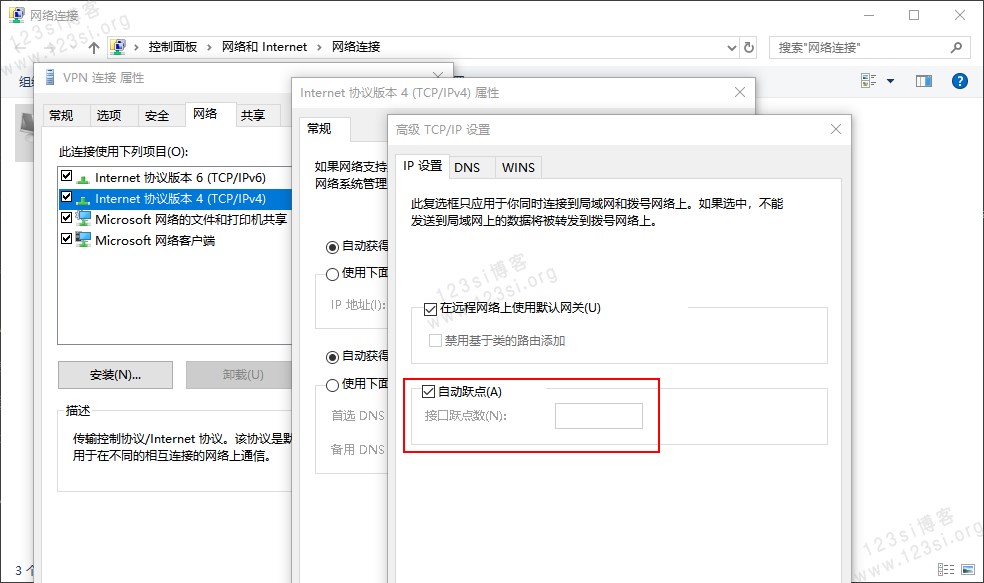Click the change view layout icon
Screen dimensions: 984x583
pyautogui.click(x=868, y=81)
